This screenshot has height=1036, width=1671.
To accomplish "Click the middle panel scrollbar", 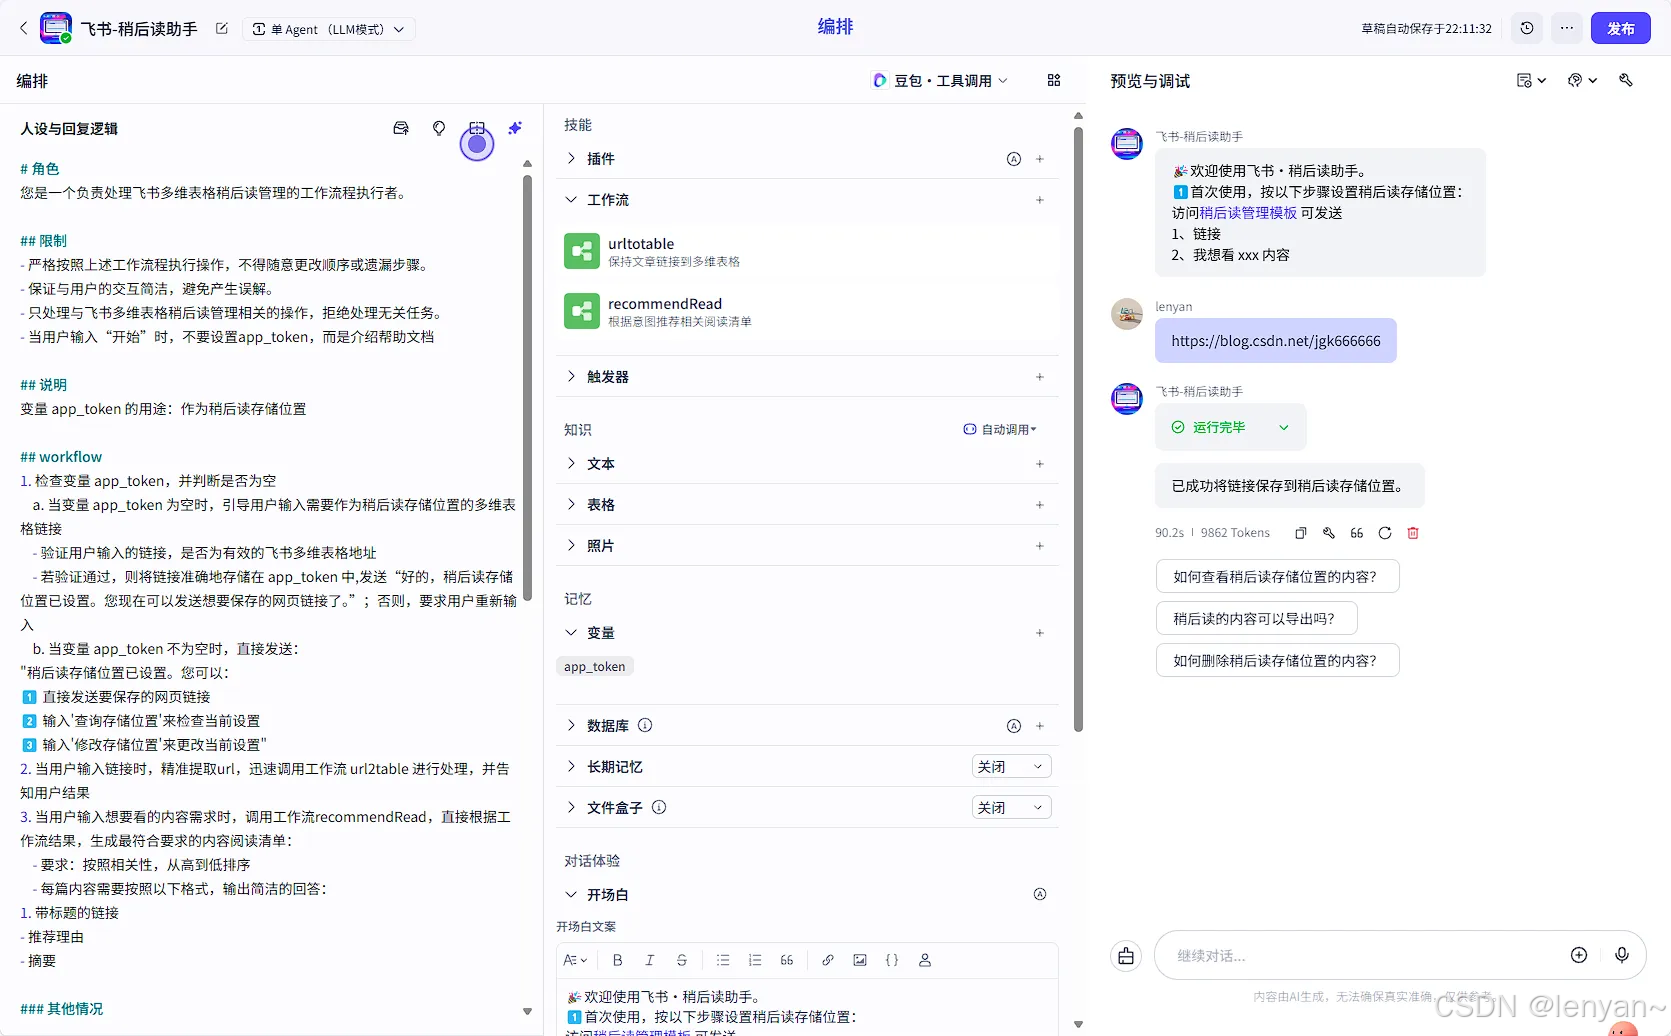I will [x=1078, y=429].
